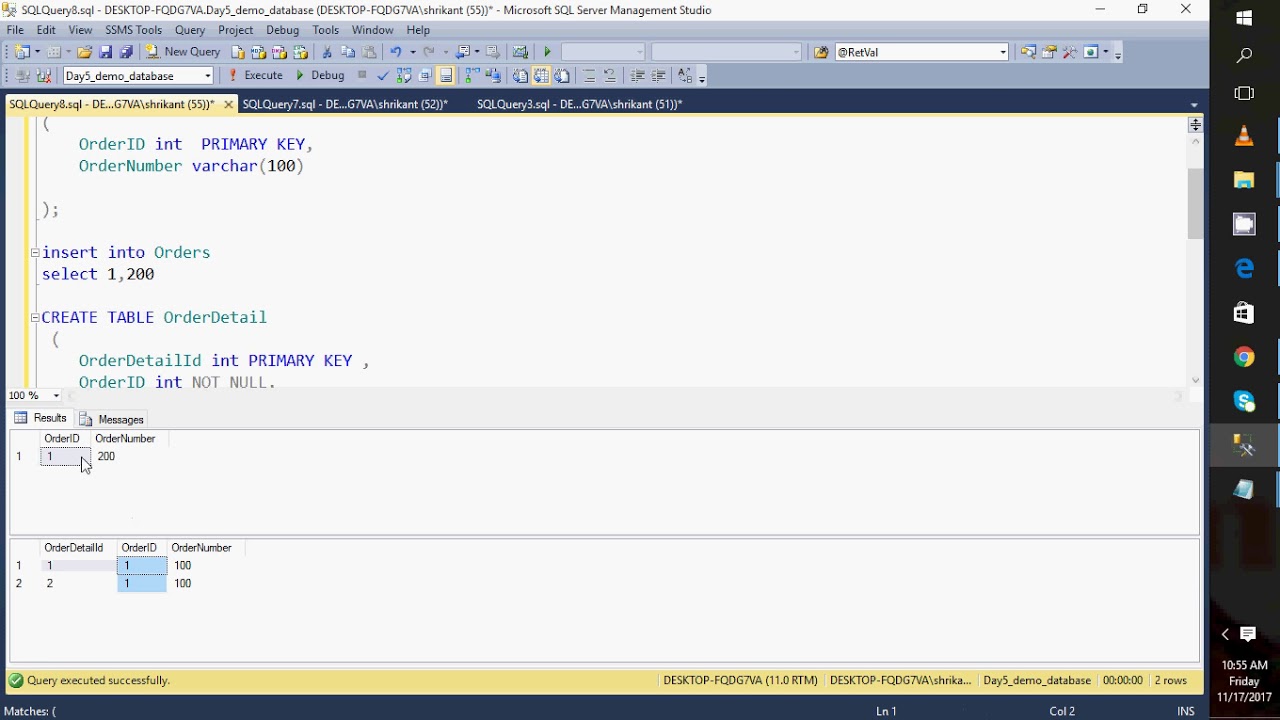
Task: Click the Copy icon in toolbar
Action: click(x=347, y=52)
